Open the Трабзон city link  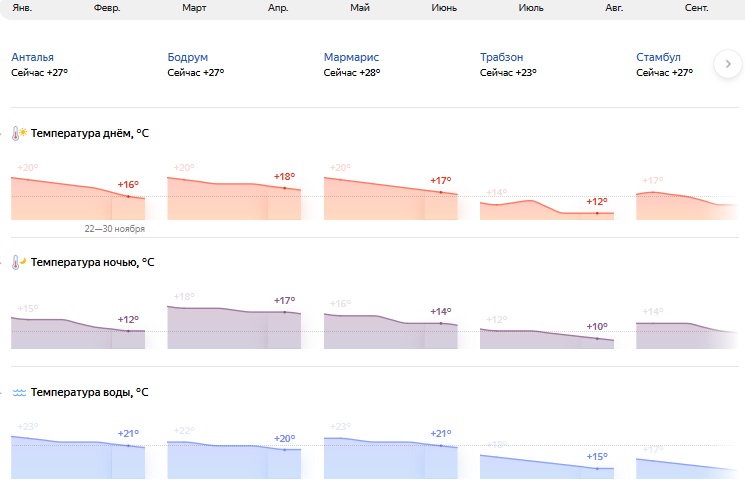(x=502, y=57)
